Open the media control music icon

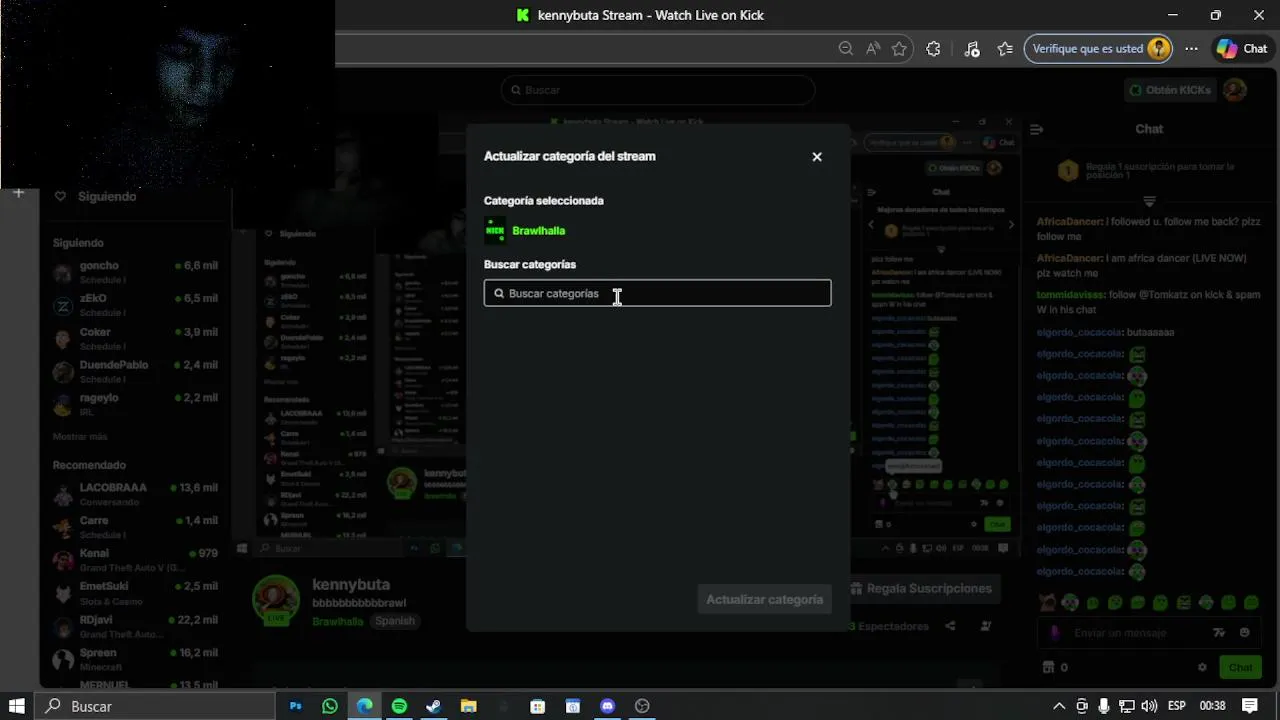click(x=972, y=49)
